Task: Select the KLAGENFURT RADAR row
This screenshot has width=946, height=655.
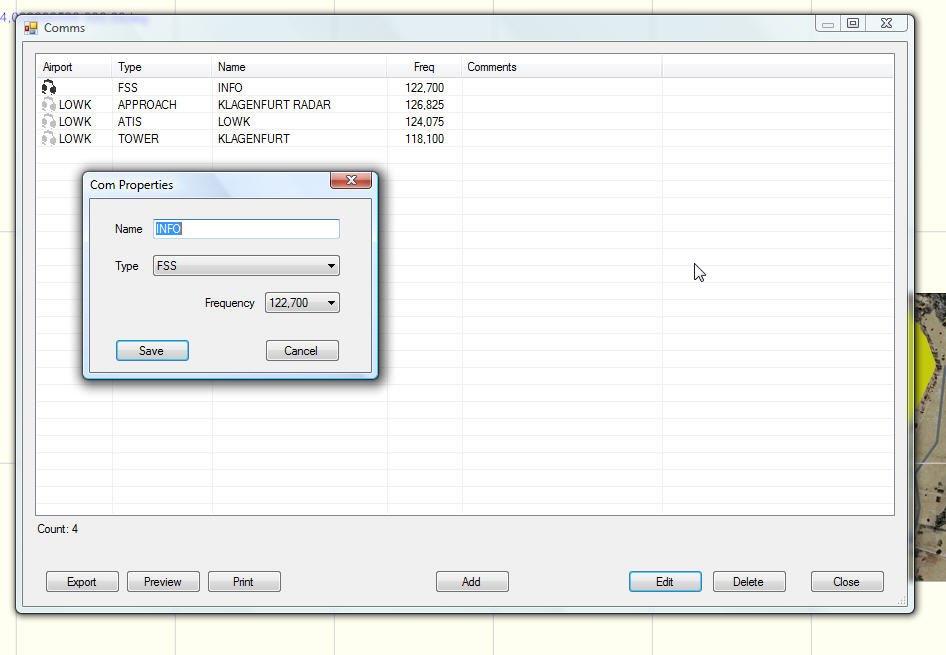Action: click(x=274, y=105)
